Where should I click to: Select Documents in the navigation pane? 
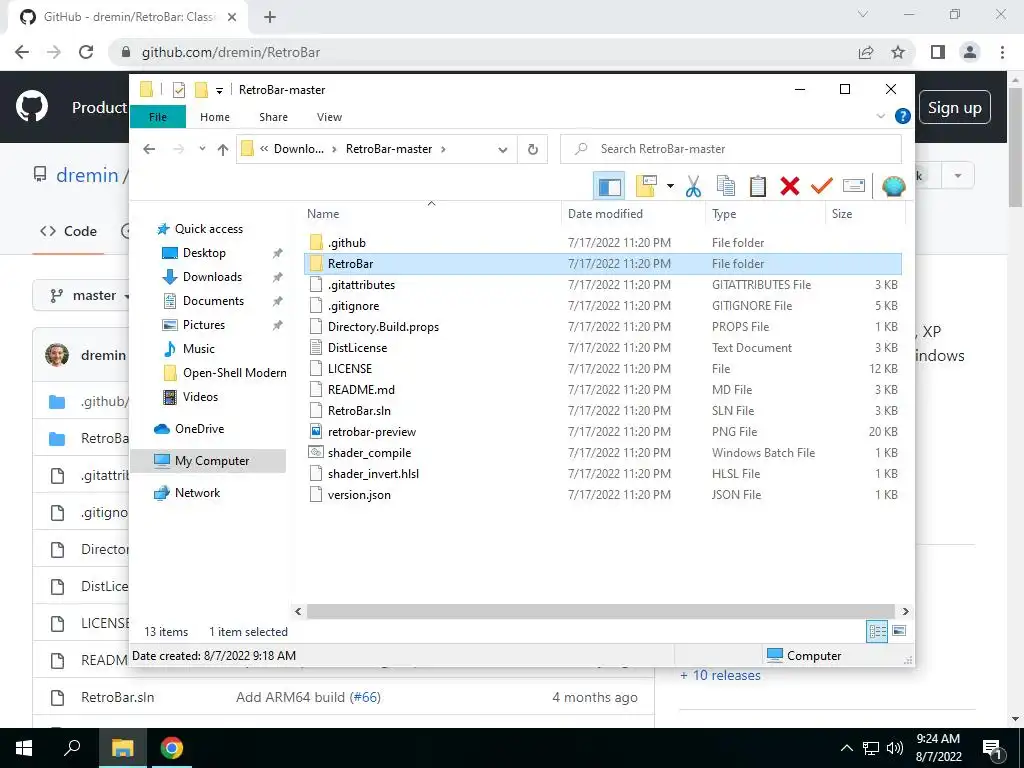(x=213, y=301)
